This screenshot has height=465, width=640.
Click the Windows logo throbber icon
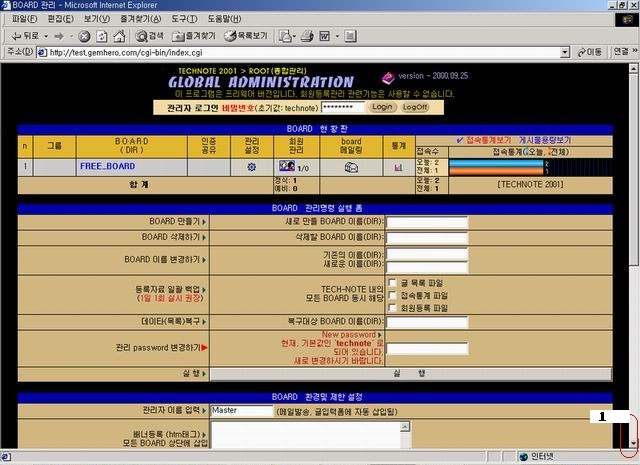(627, 19)
